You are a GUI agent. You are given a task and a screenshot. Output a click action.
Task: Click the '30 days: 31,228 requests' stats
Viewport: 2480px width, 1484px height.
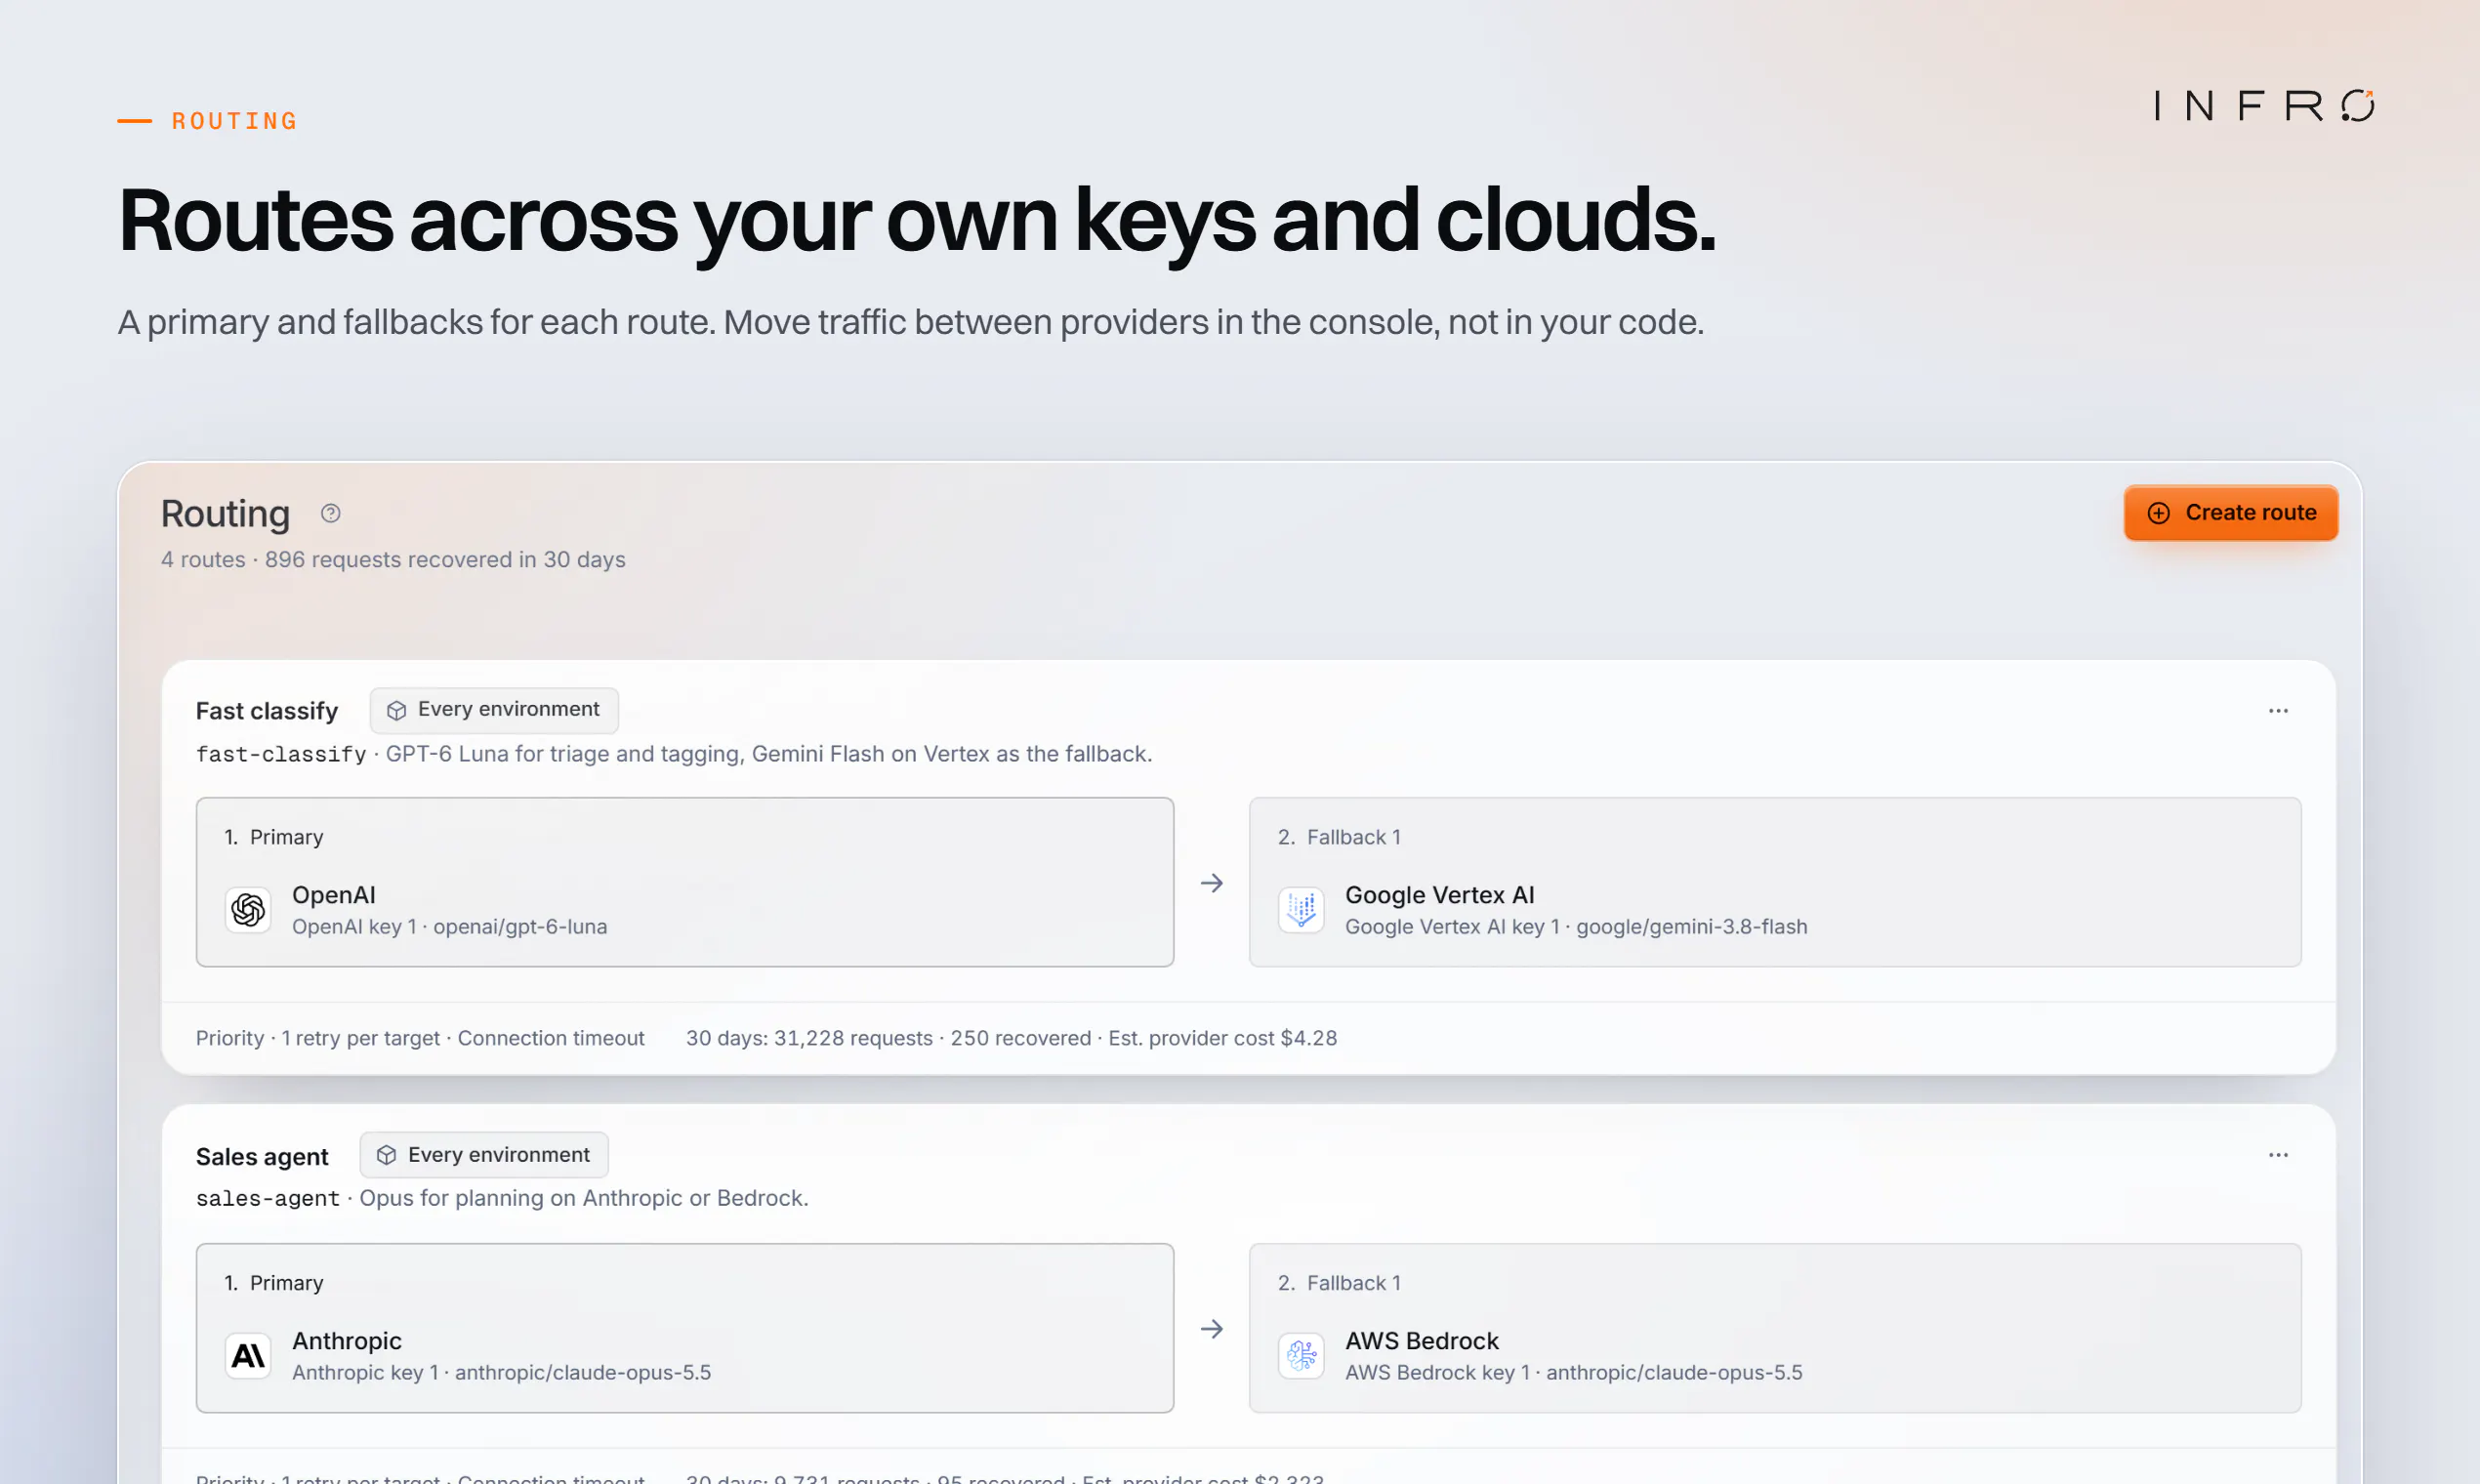tap(1011, 1038)
